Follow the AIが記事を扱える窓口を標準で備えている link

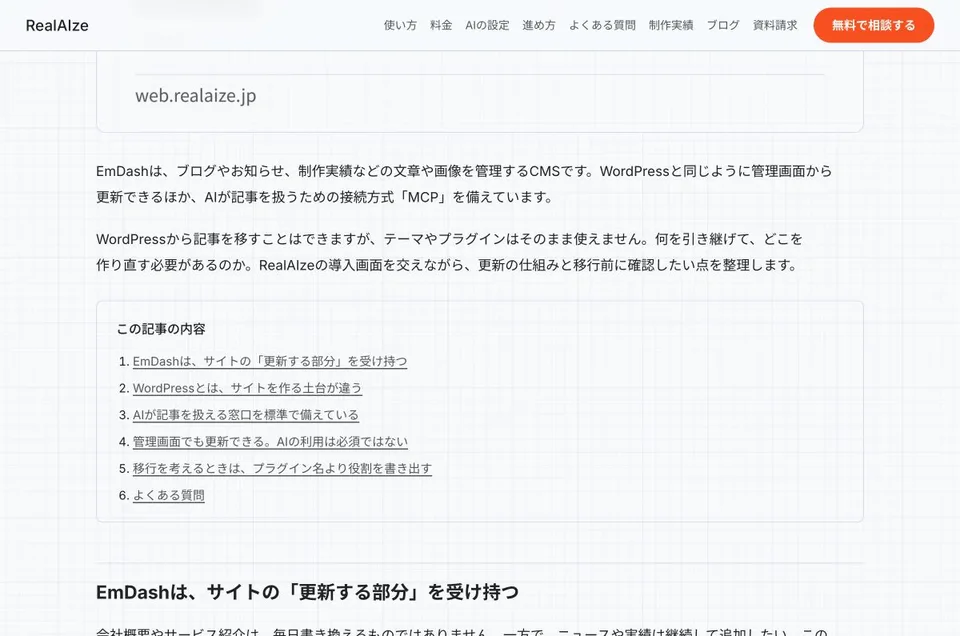(246, 415)
